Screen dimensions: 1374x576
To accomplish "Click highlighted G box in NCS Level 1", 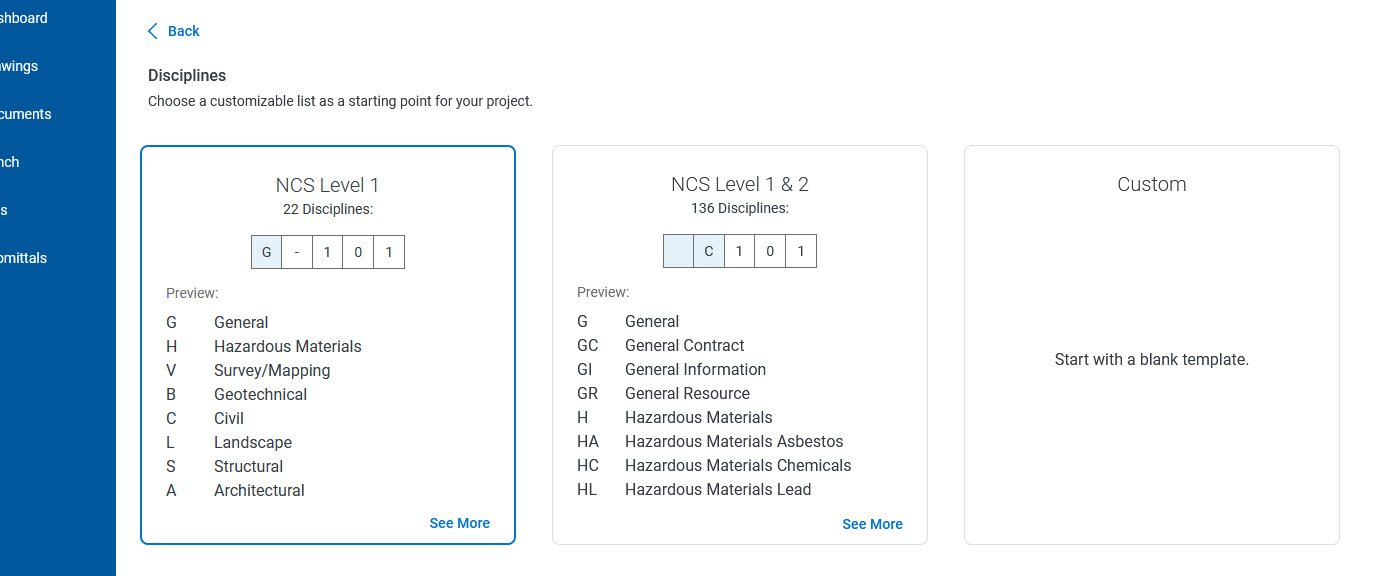I will (x=266, y=252).
